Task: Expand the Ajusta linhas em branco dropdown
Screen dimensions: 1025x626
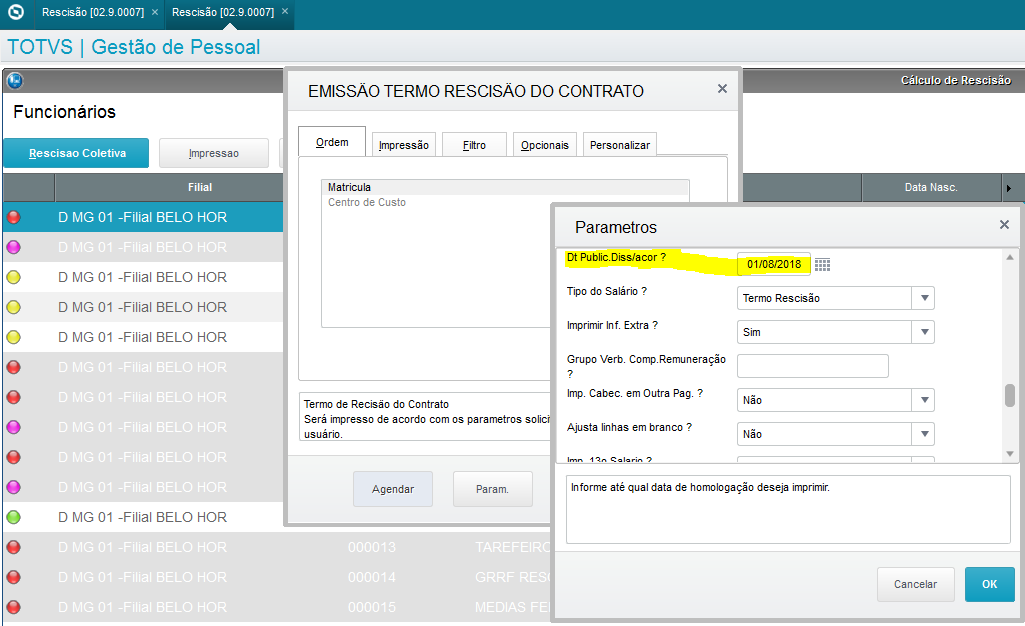Action: [924, 434]
